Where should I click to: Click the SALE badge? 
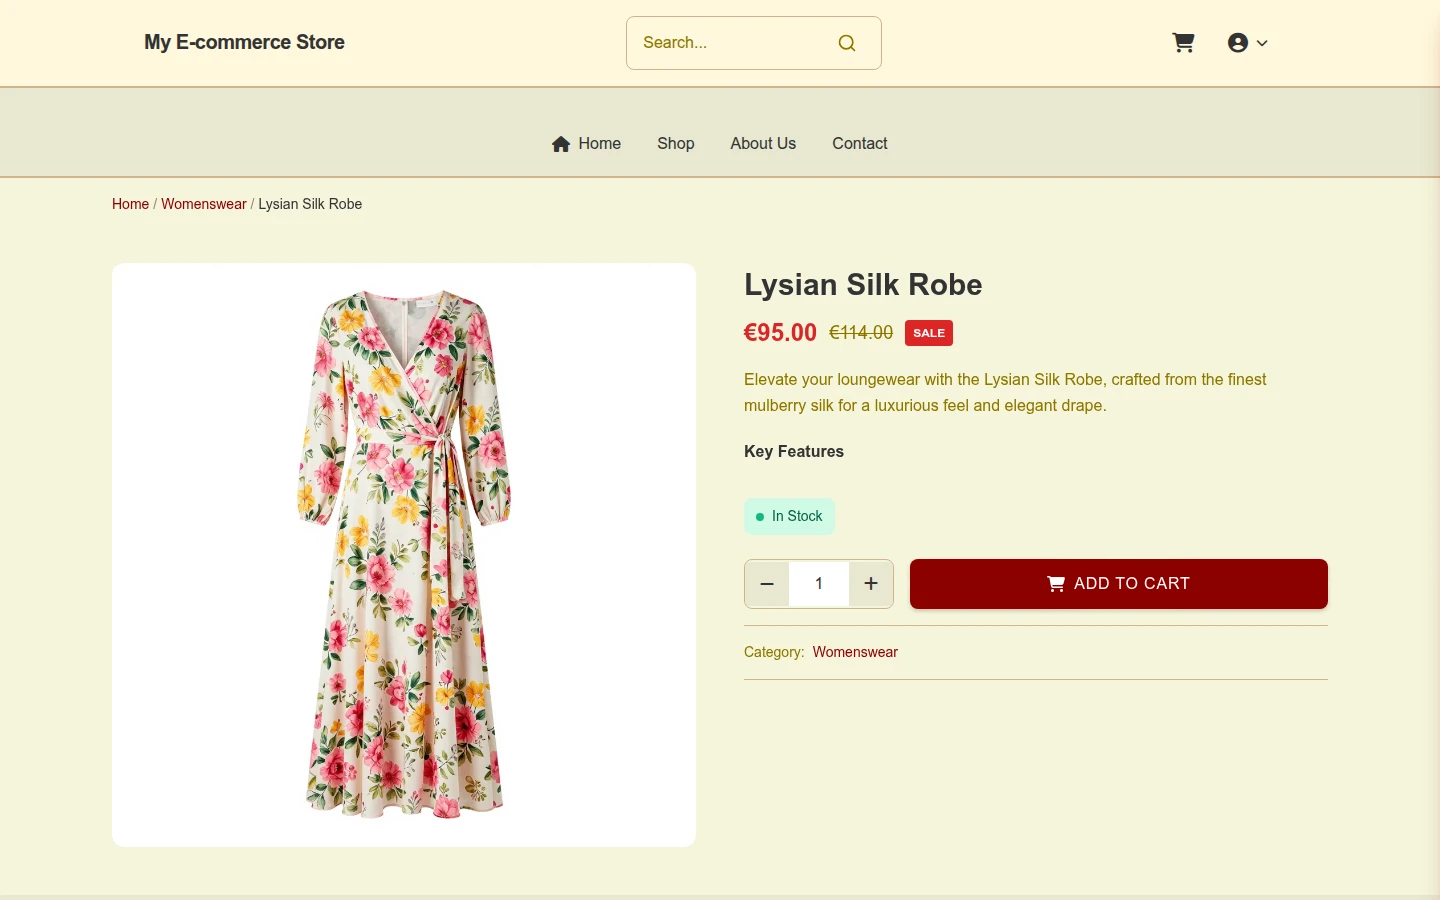click(x=929, y=333)
